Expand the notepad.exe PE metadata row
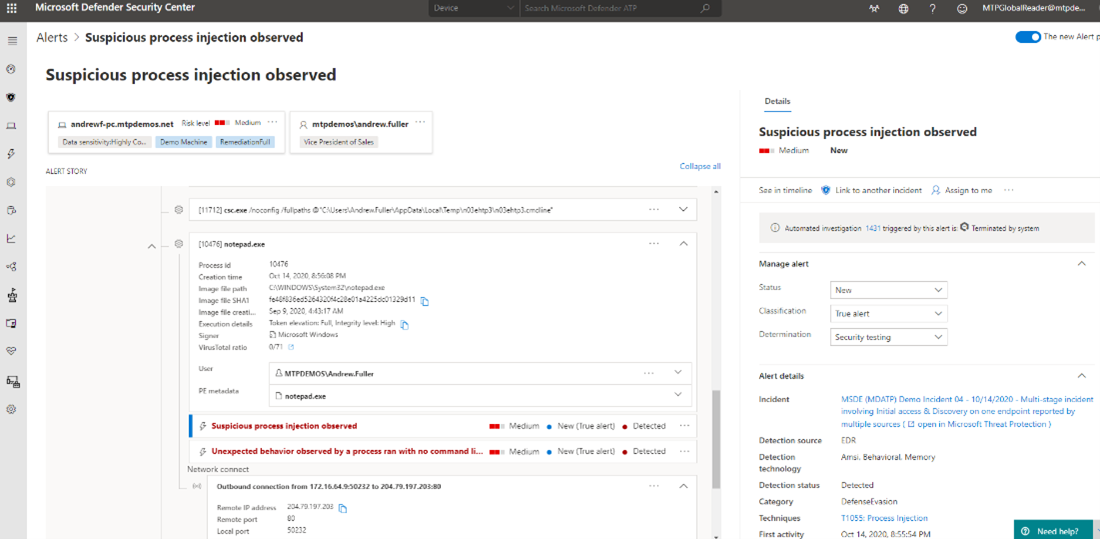The width and height of the screenshot is (1100, 539). pos(678,395)
